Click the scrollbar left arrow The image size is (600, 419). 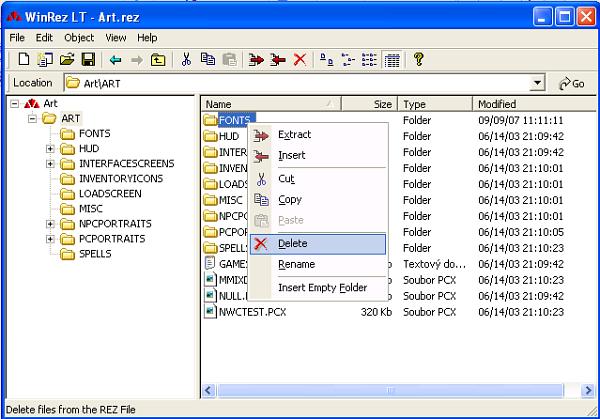[x=209, y=390]
